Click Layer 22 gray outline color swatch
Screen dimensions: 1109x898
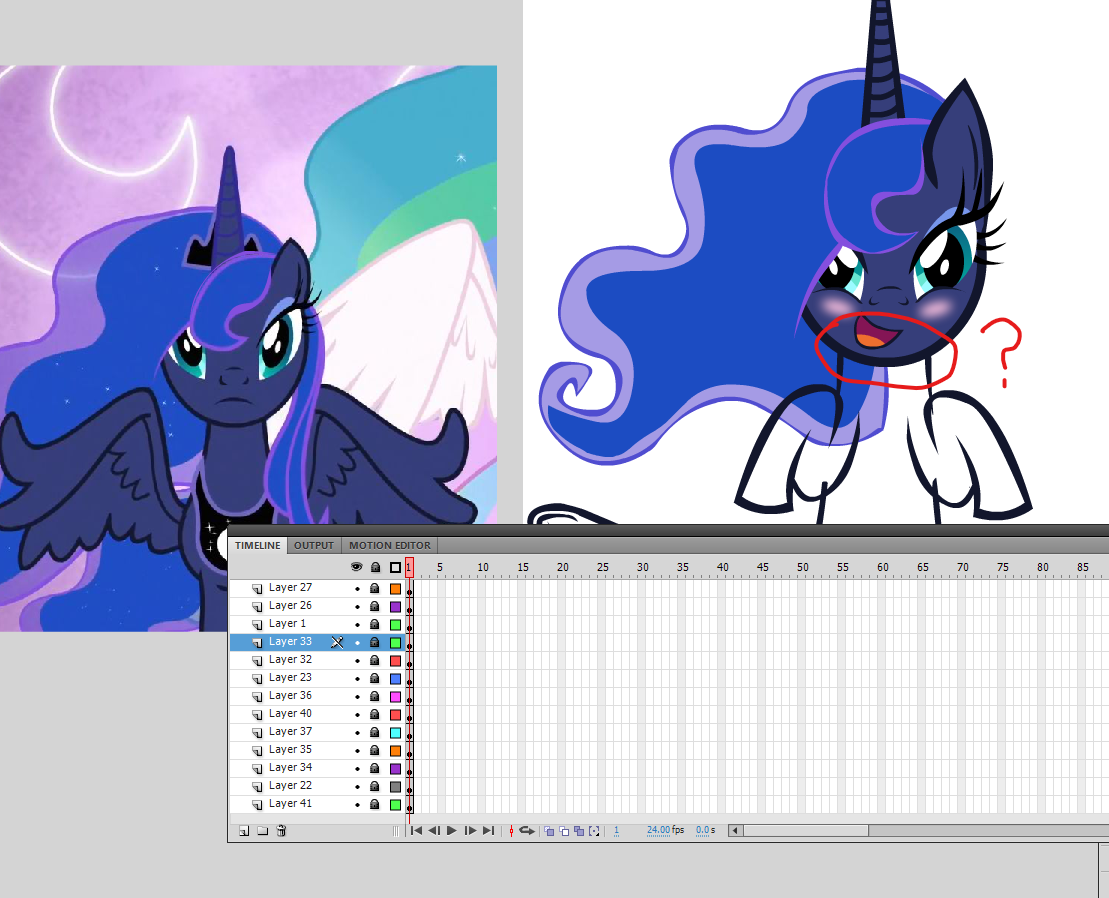pos(395,786)
